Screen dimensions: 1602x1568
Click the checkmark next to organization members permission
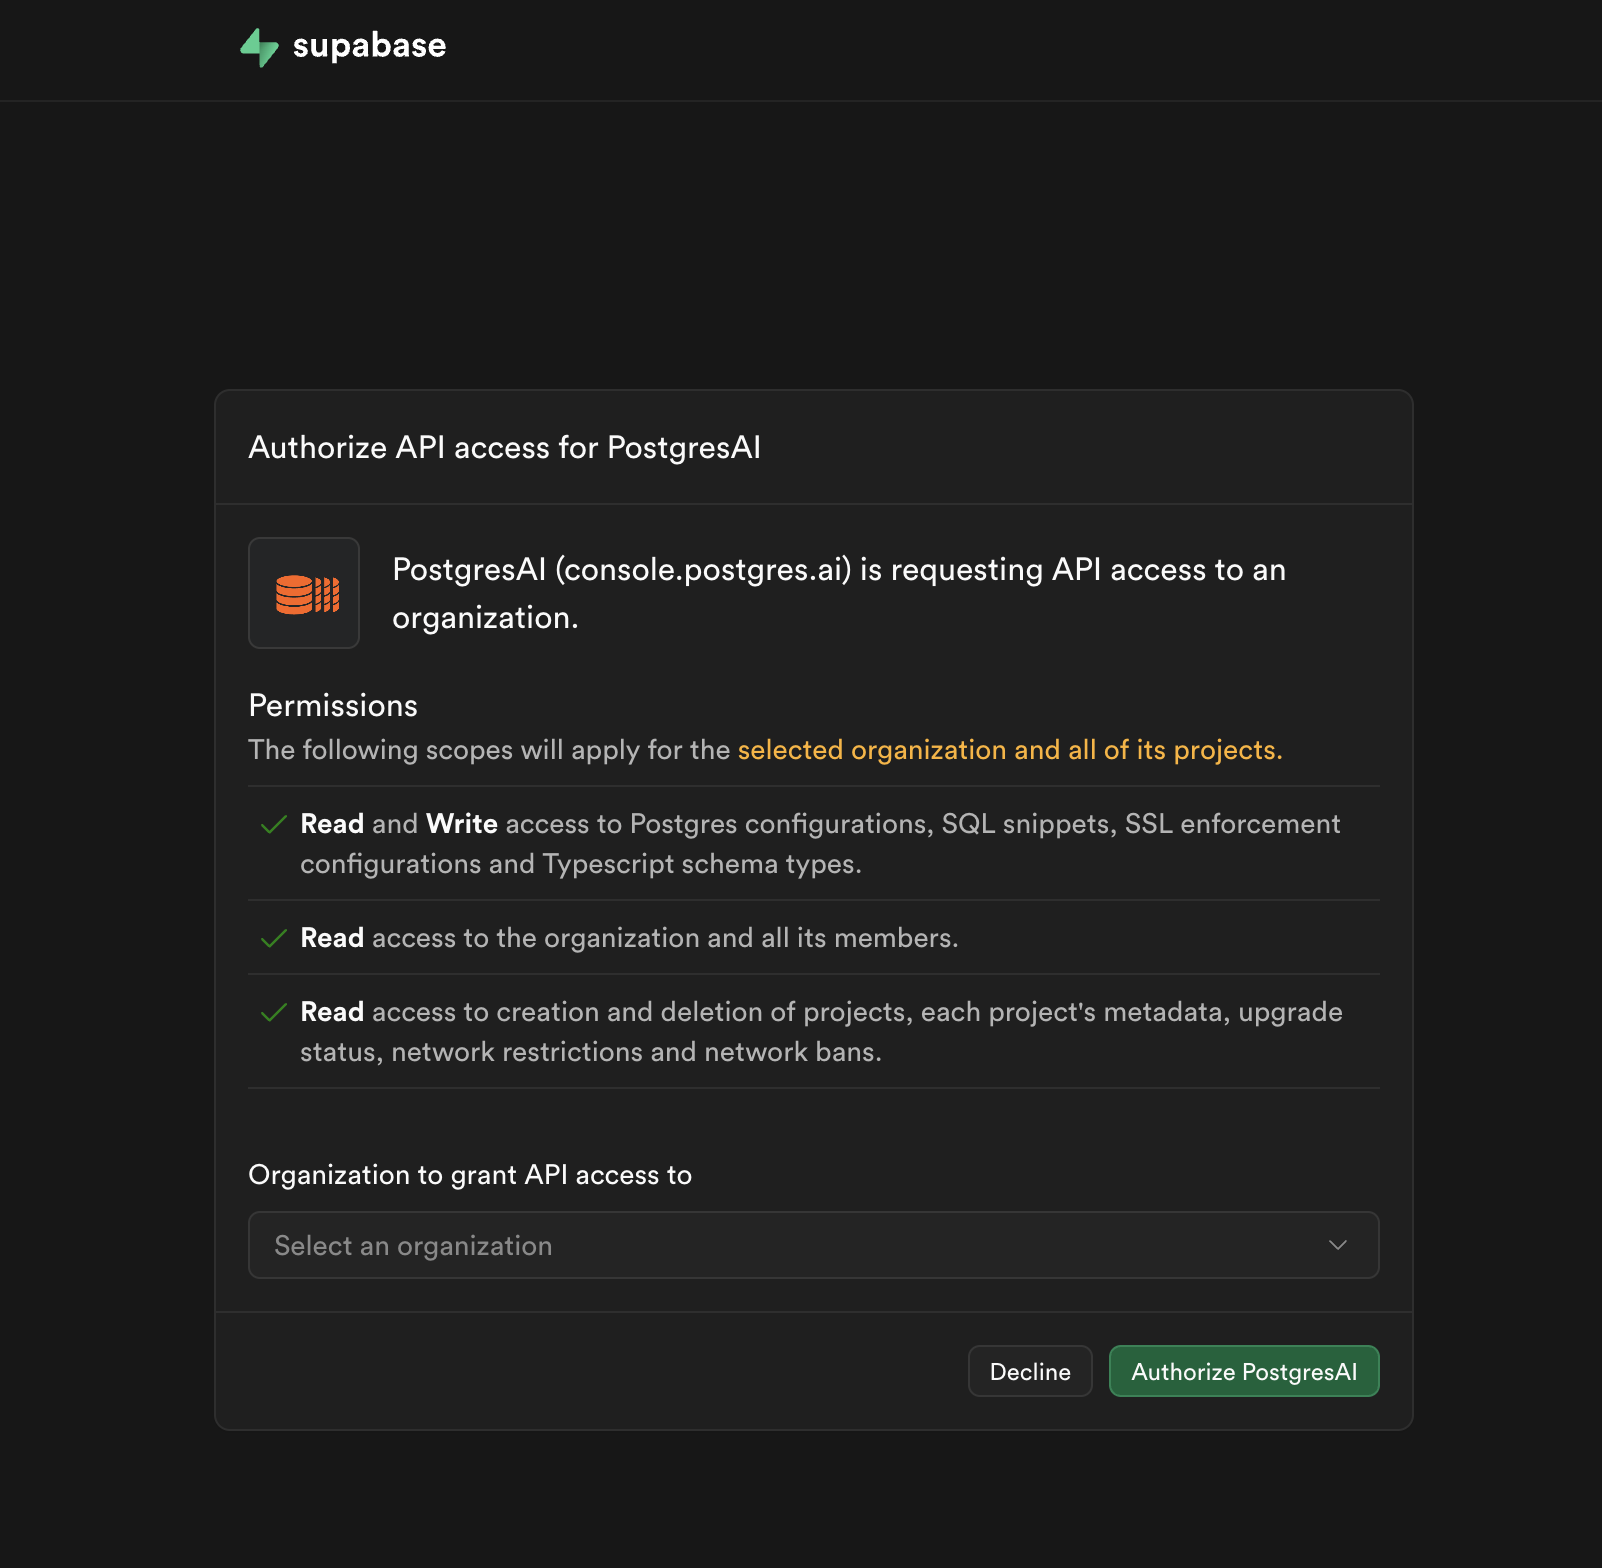point(272,938)
